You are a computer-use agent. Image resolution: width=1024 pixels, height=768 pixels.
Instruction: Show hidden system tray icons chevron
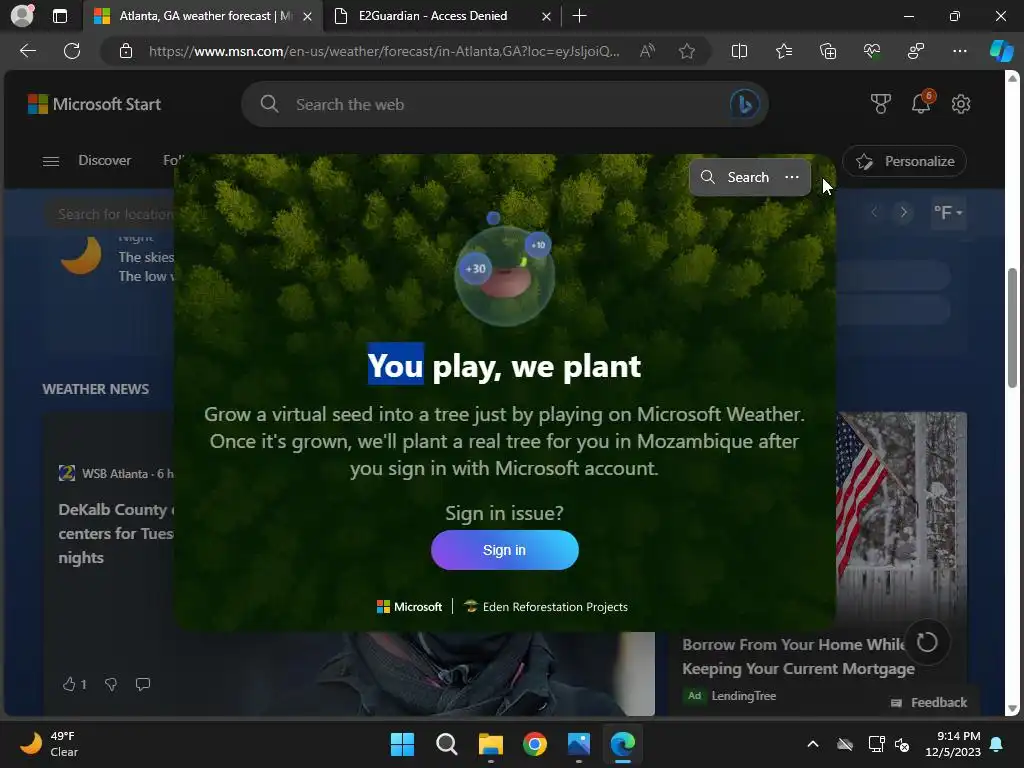[812, 744]
